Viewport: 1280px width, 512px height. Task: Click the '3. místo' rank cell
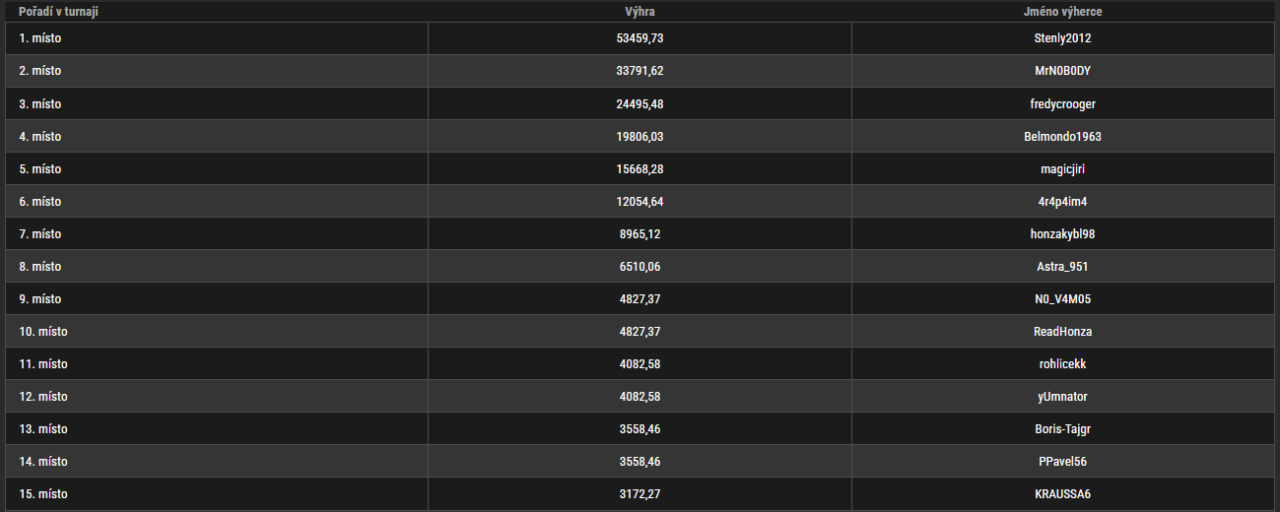pyautogui.click(x=40, y=104)
